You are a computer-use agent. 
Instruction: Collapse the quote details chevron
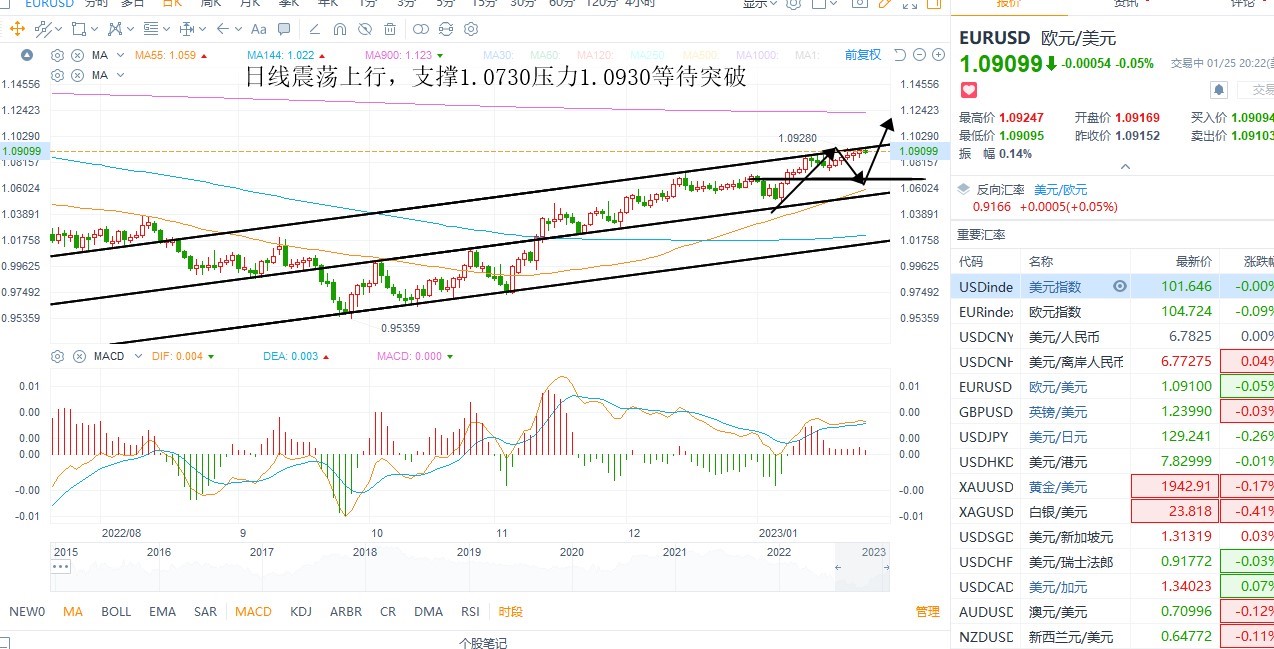[1125, 167]
